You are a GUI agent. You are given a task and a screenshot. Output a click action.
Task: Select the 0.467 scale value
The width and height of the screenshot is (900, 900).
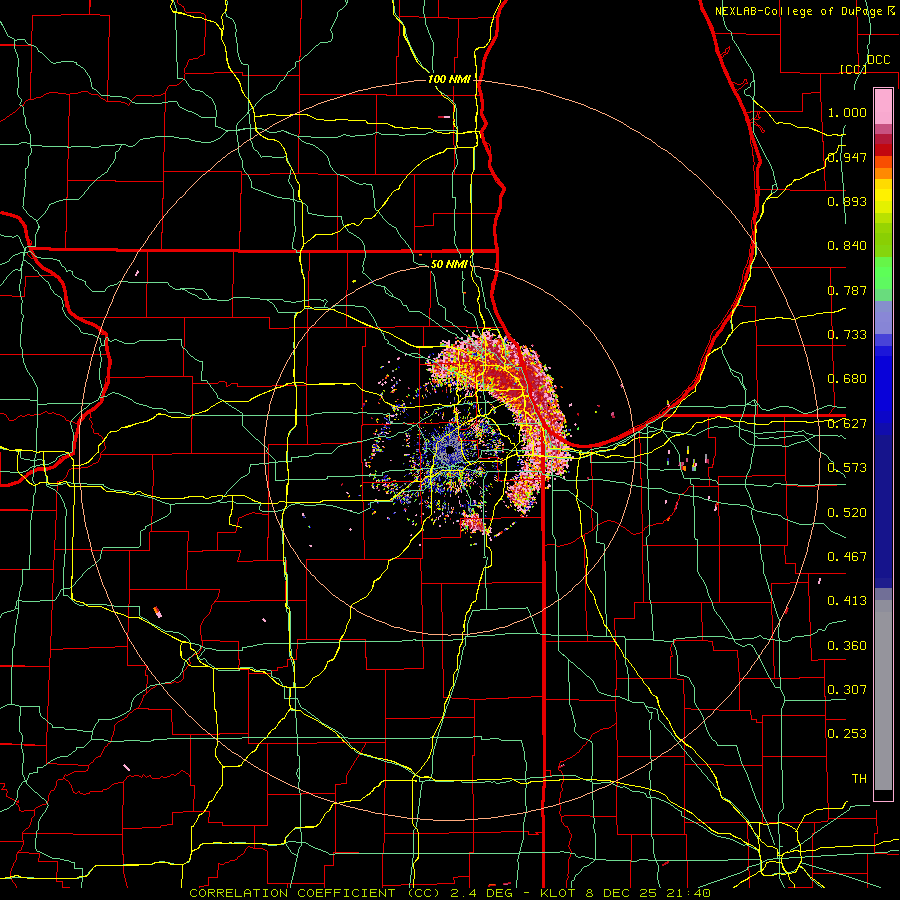[847, 556]
